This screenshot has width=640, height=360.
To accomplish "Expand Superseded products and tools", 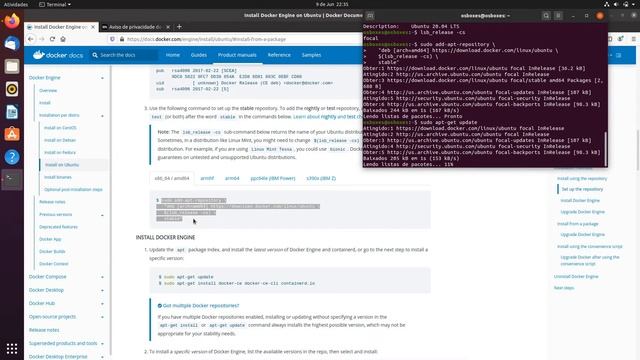I will tap(102, 344).
